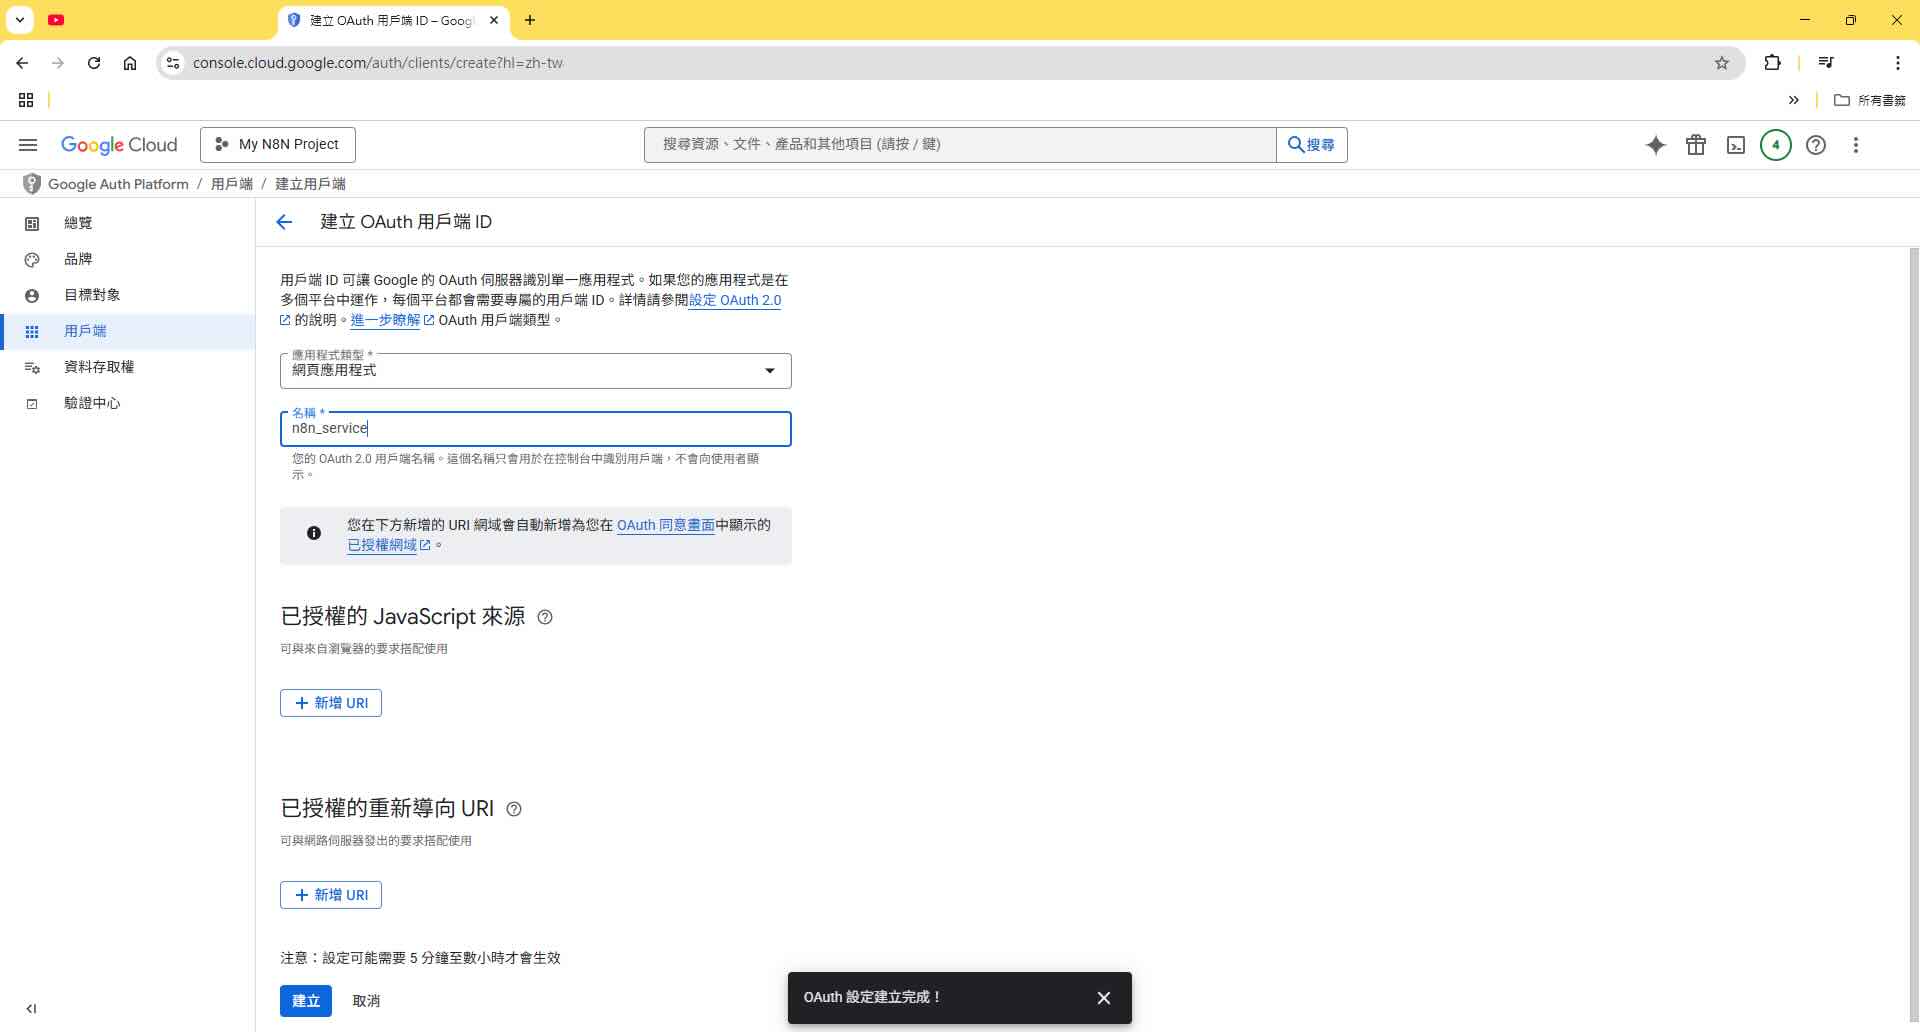Click 新增 URI under JavaScript 來源
Screen dimensions: 1920x1032
pos(331,702)
